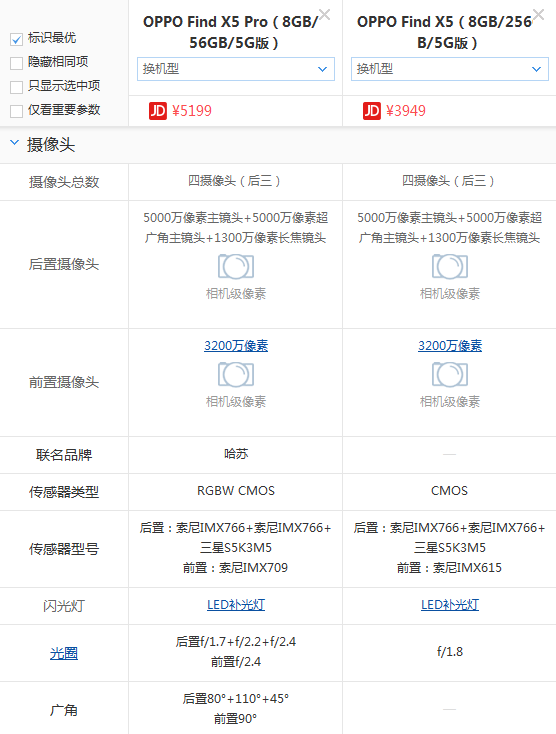Click the f/1.8 aperture value
This screenshot has width=556, height=734.
pyautogui.click(x=450, y=652)
